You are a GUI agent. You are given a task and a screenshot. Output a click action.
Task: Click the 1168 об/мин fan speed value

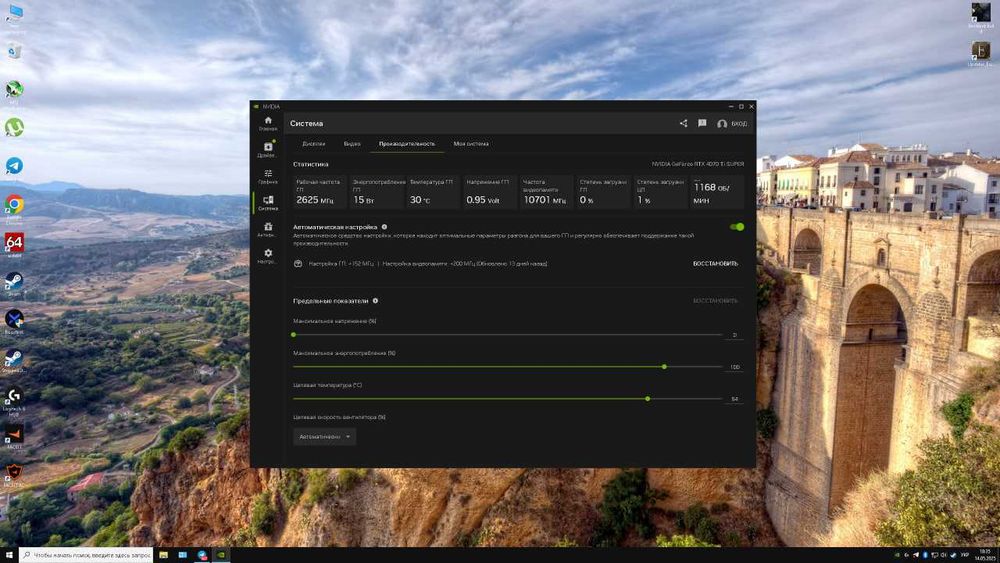pos(711,193)
